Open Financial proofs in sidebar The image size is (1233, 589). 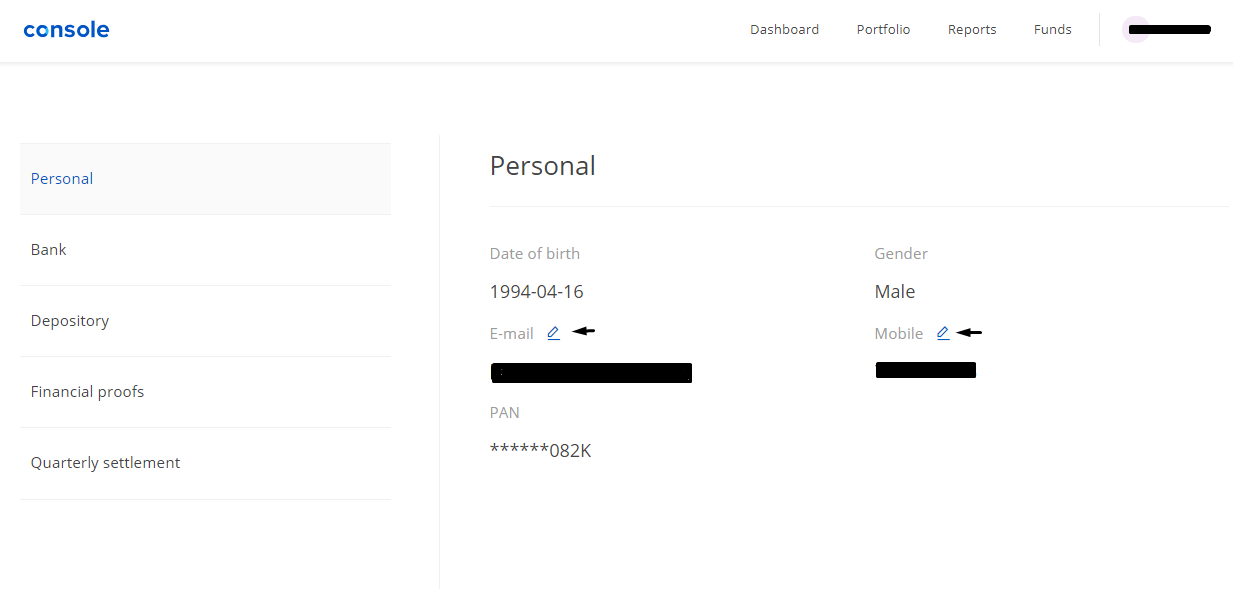click(x=205, y=392)
